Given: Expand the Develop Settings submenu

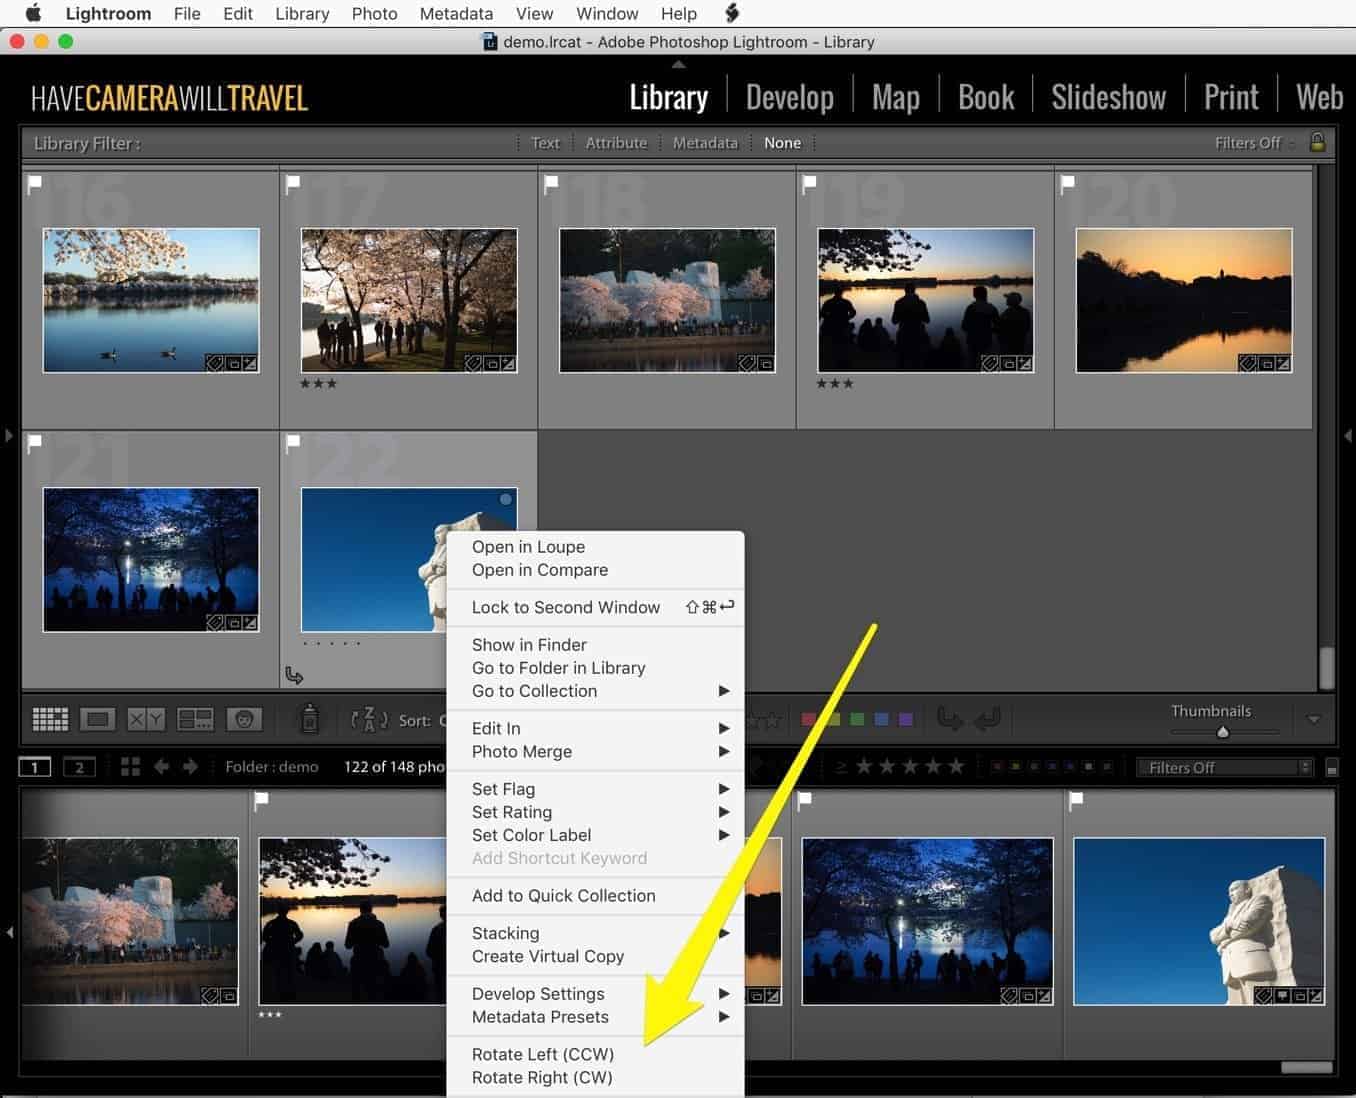Looking at the screenshot, I should coord(595,993).
